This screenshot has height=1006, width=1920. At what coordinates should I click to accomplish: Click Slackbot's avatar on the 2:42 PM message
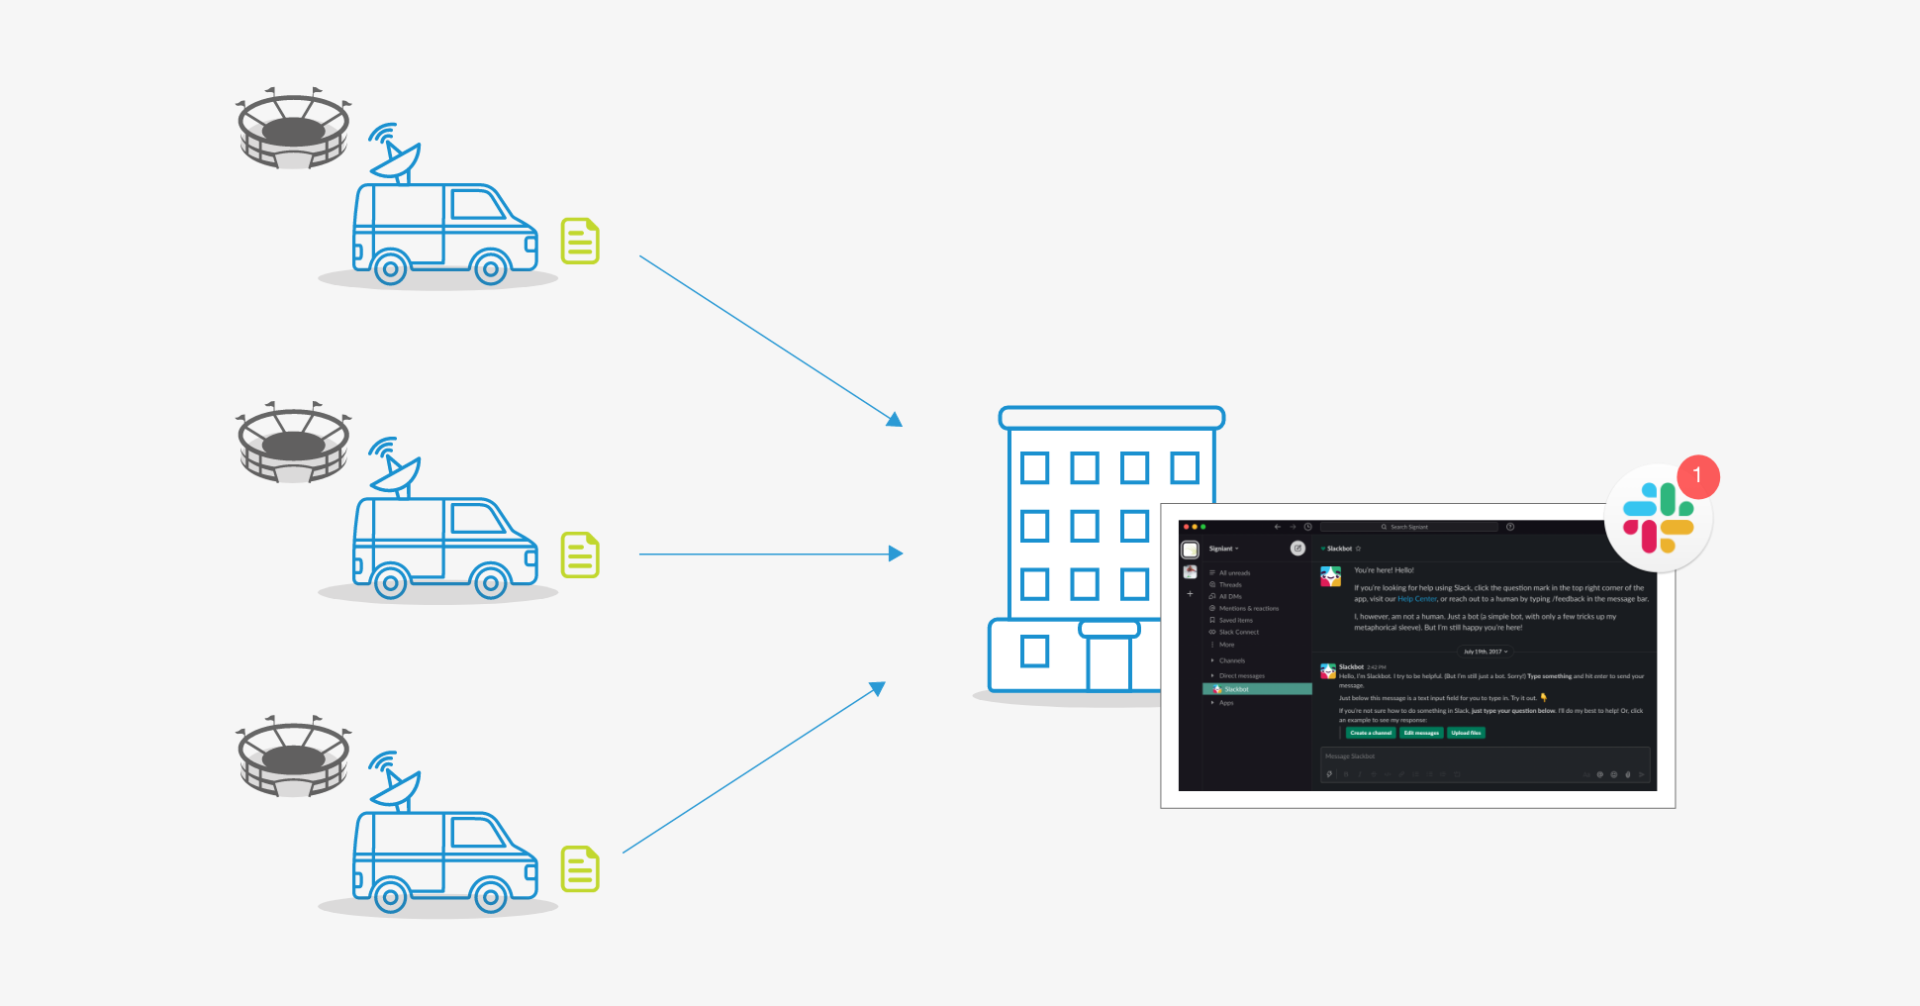click(1328, 671)
